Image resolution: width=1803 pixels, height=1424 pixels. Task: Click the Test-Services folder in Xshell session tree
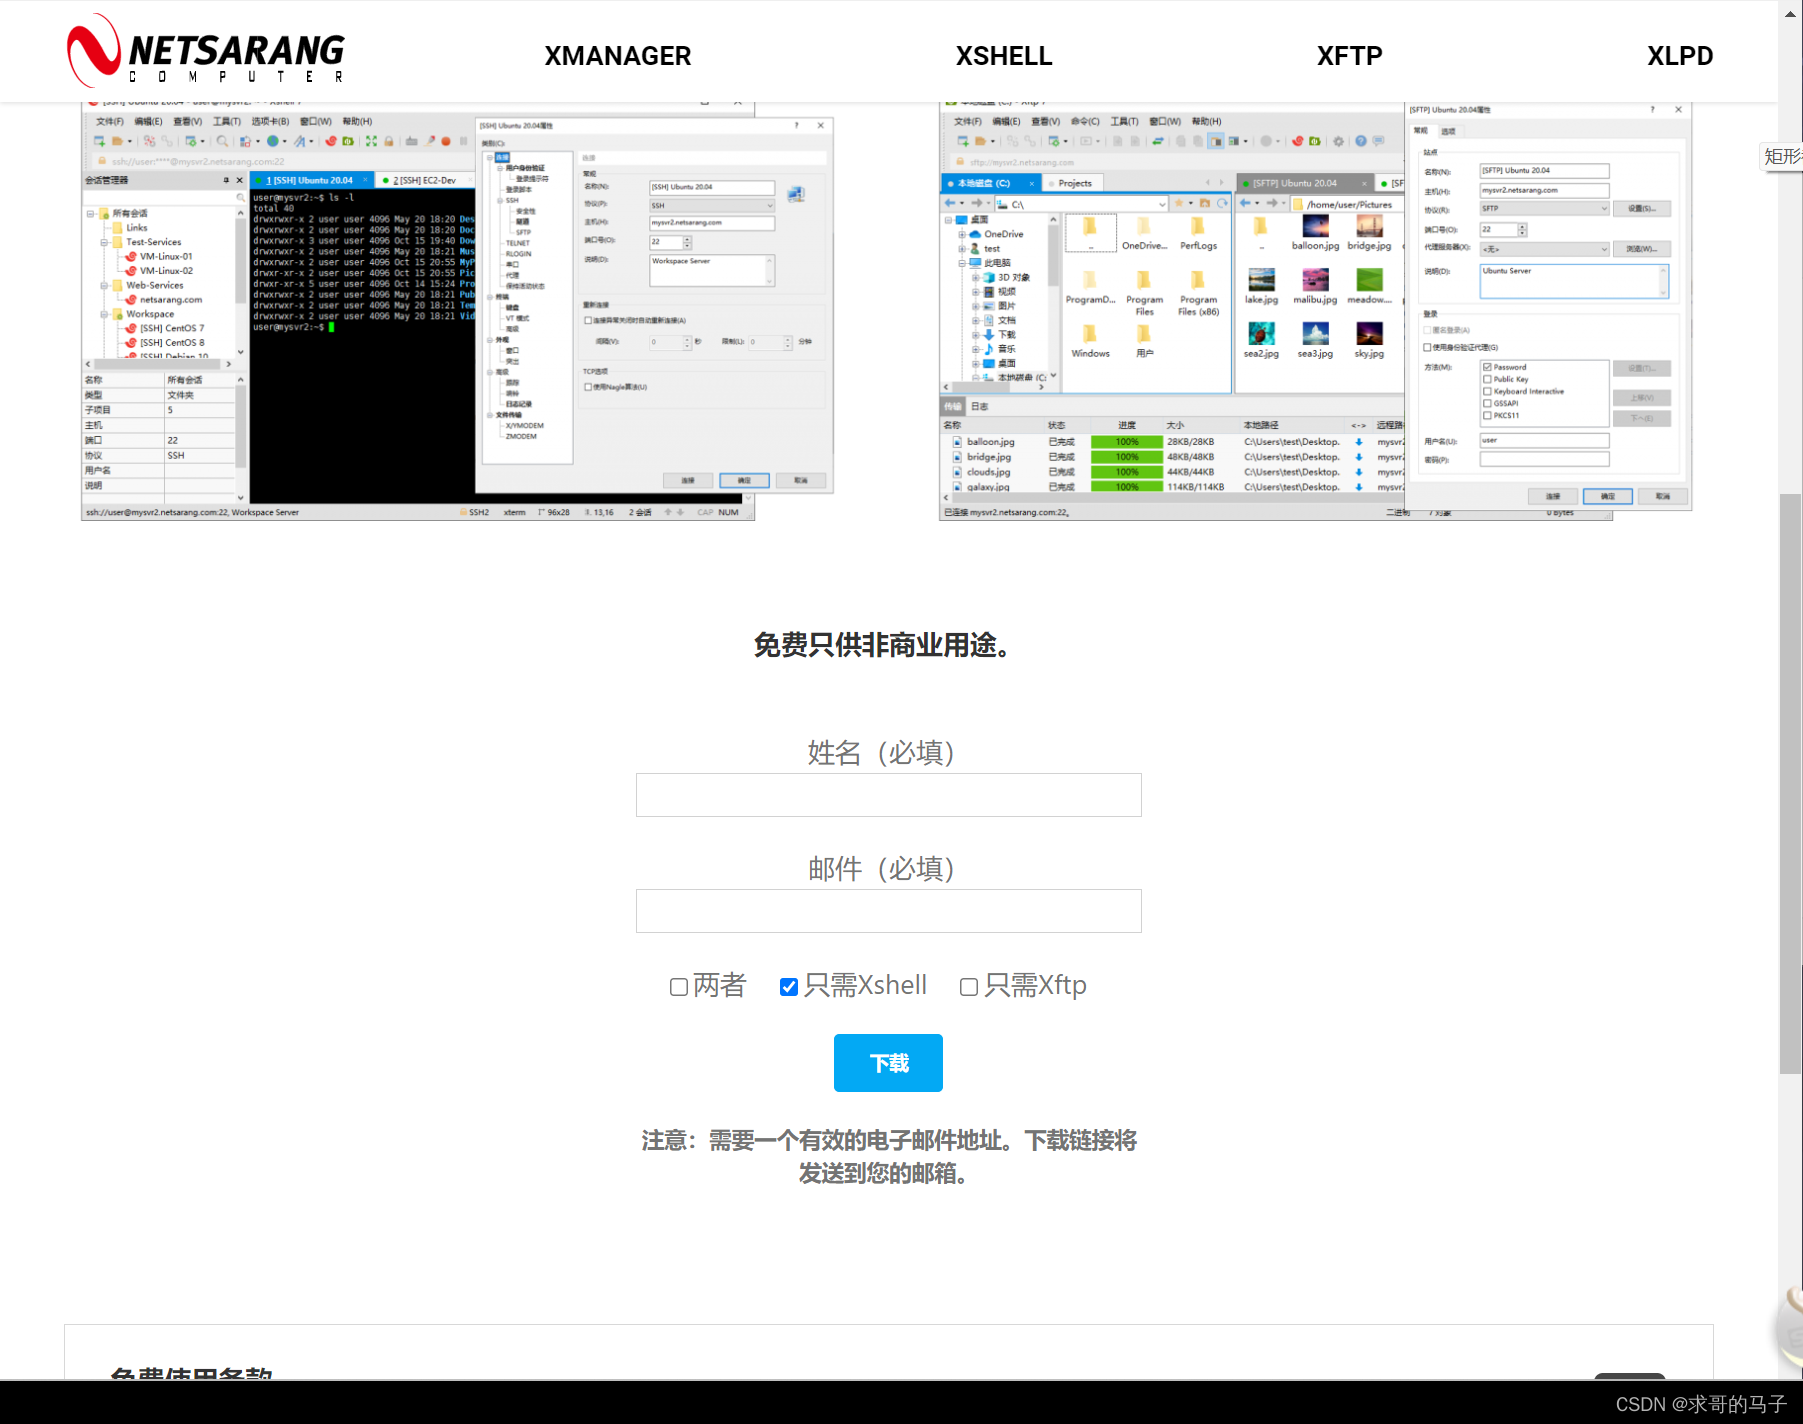click(153, 242)
